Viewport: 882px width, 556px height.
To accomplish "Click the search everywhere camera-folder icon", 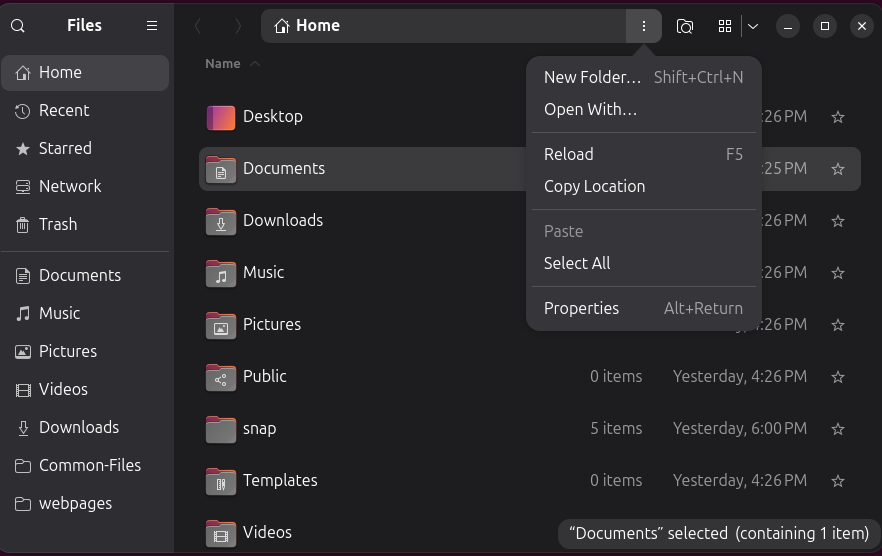I will point(685,26).
